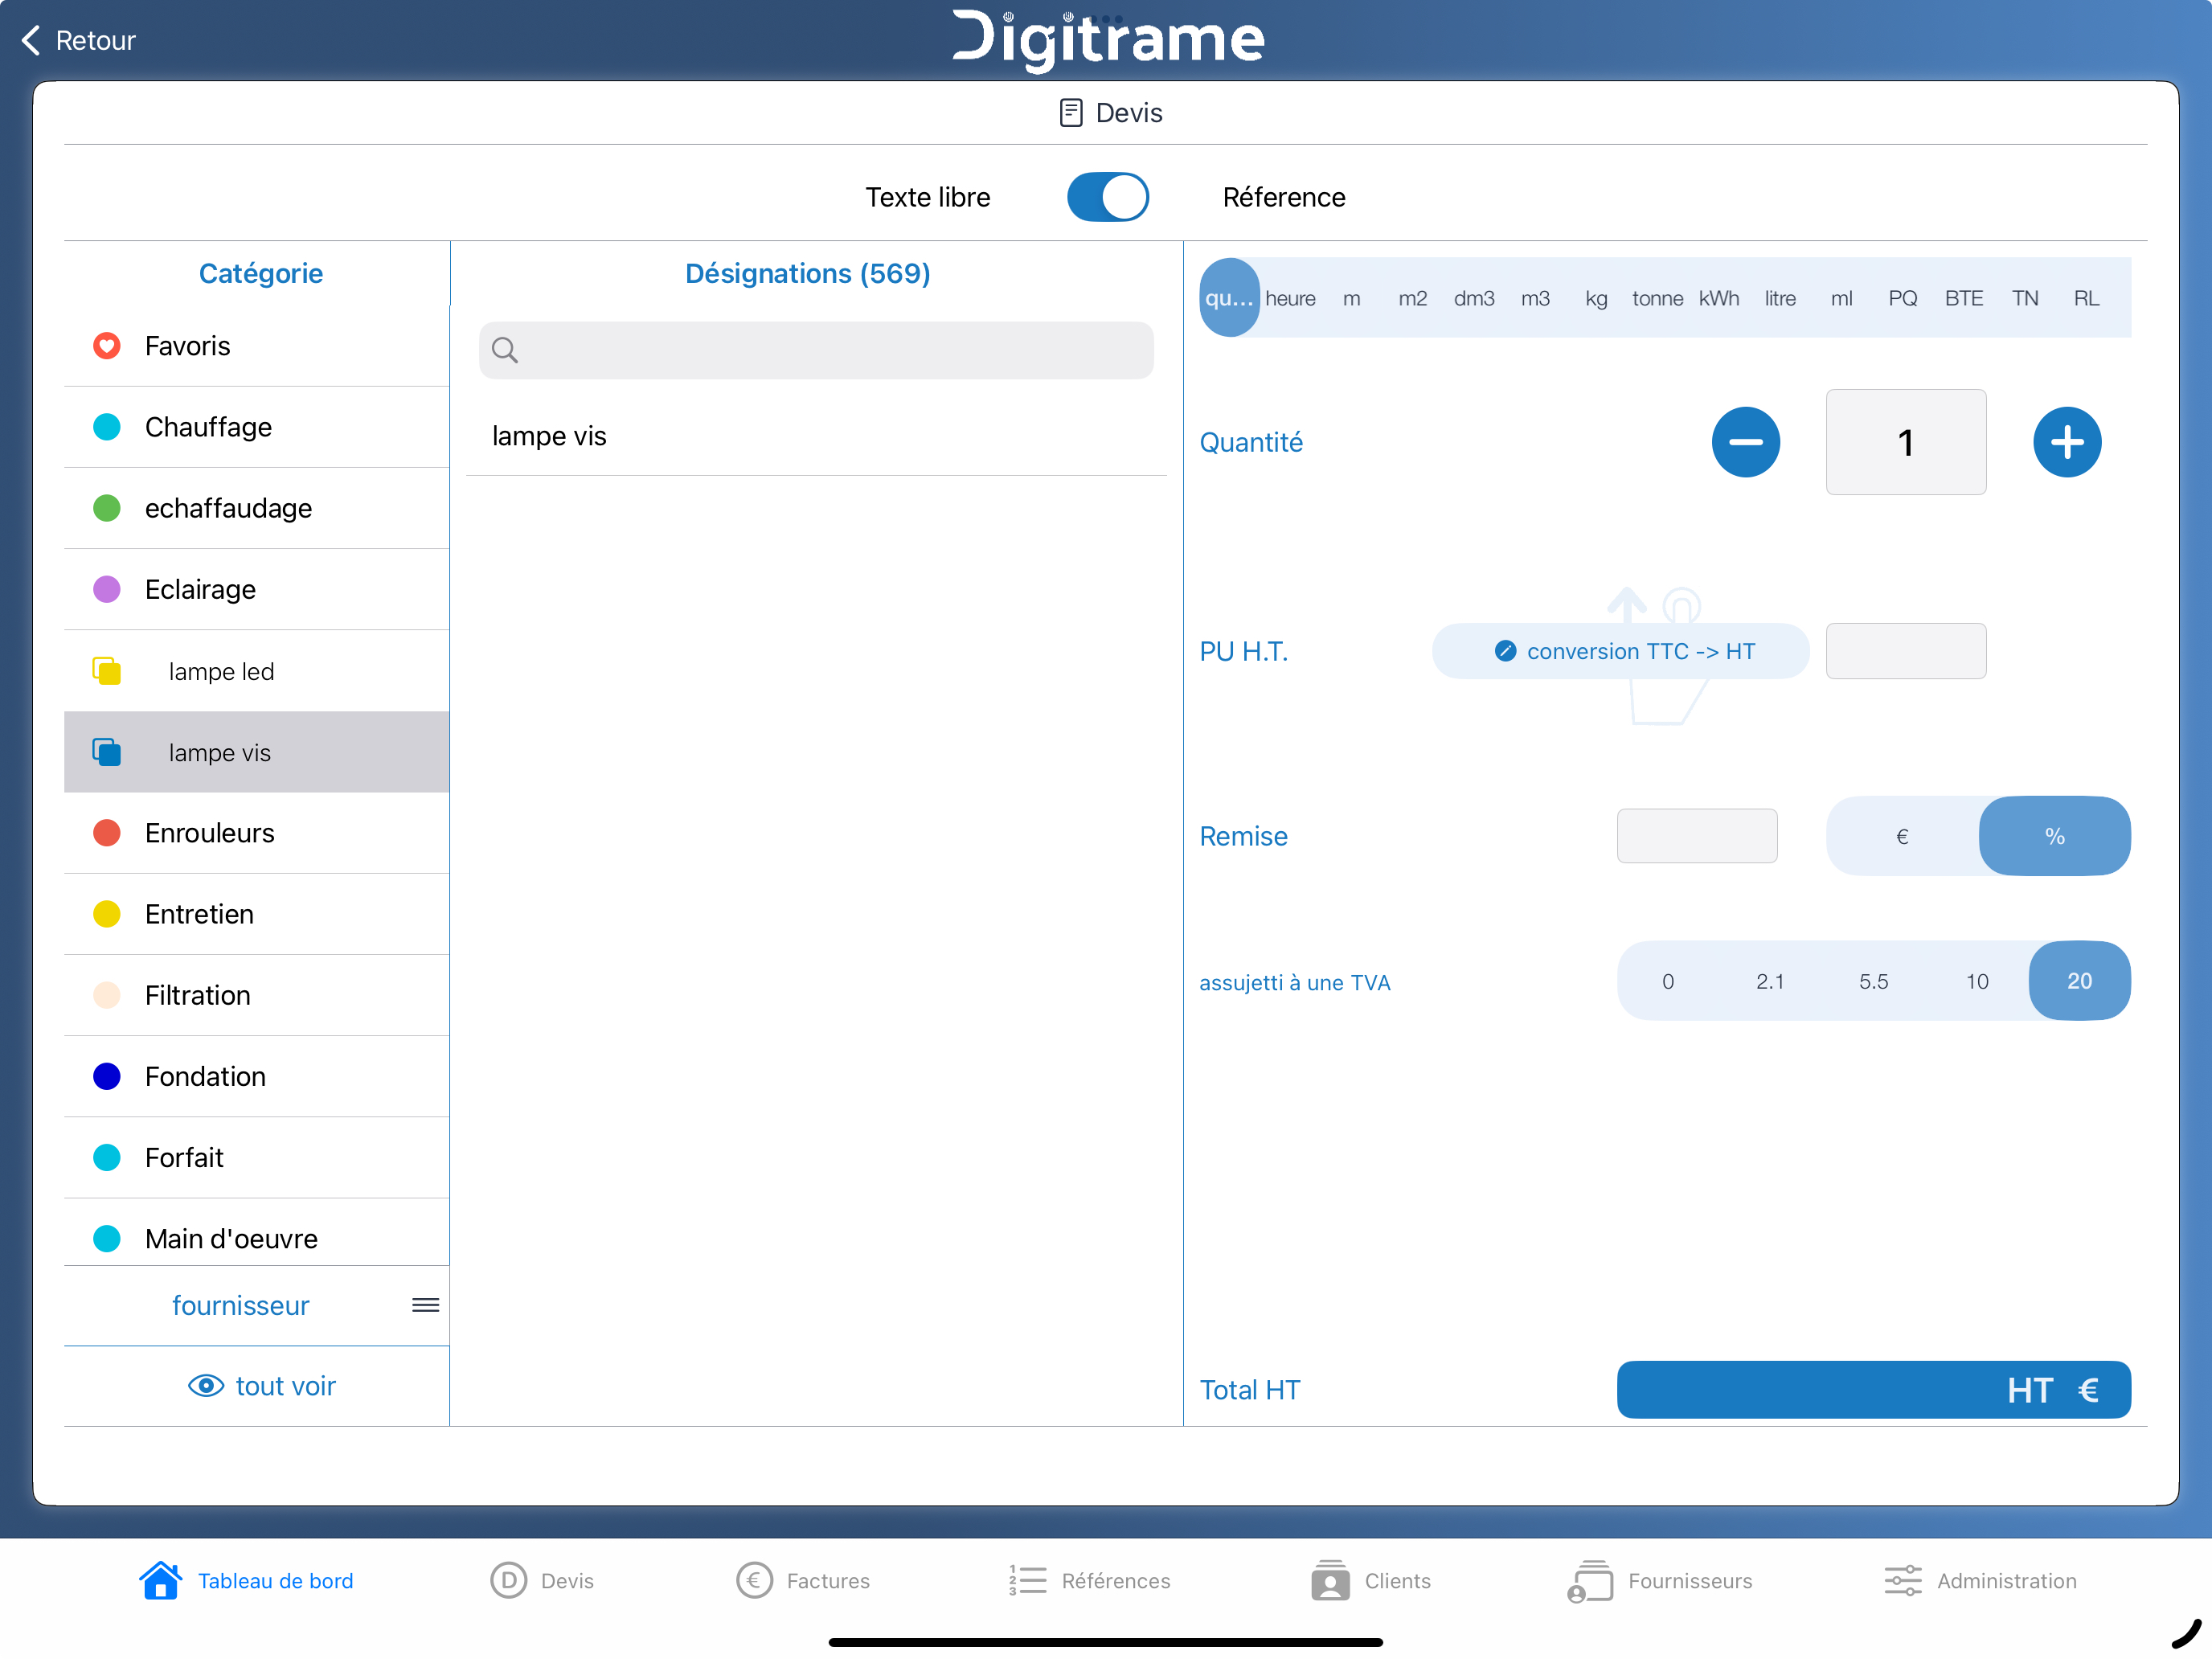Click the Remise amount field
The width and height of the screenshot is (2212, 1659).
click(x=1696, y=836)
